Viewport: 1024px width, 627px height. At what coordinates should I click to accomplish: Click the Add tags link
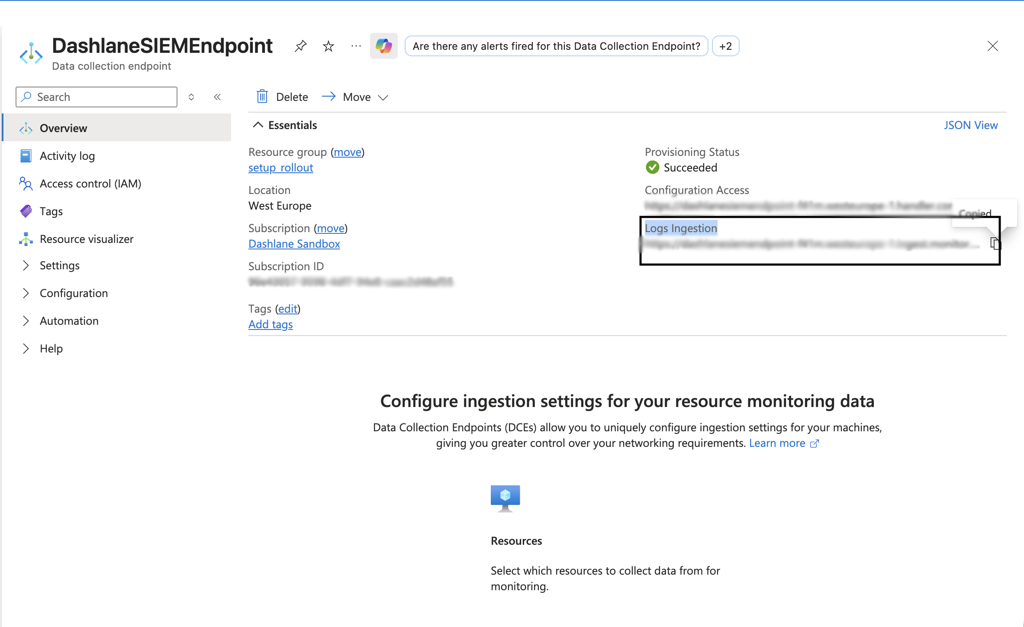pyautogui.click(x=270, y=325)
